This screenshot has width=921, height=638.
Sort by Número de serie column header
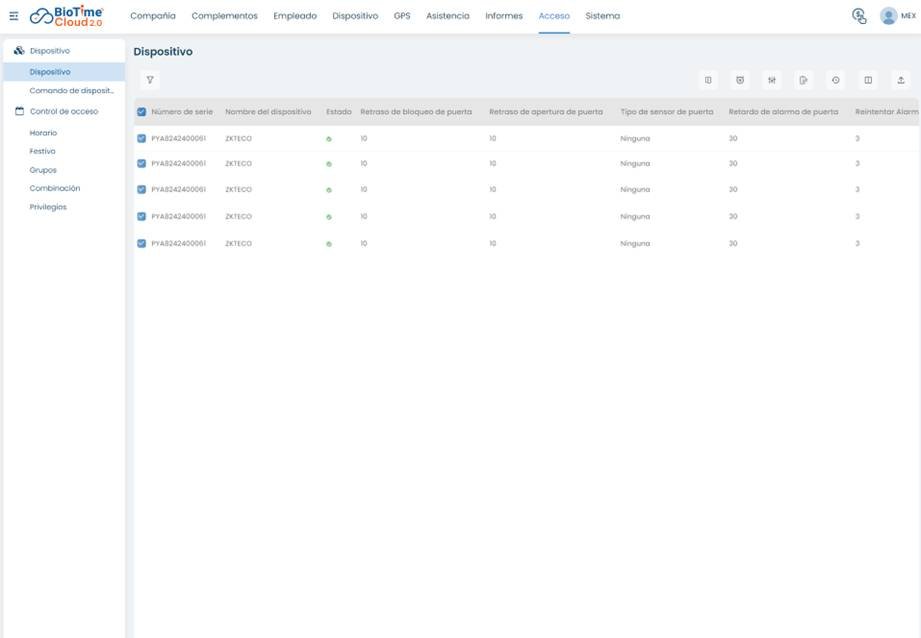[182, 112]
